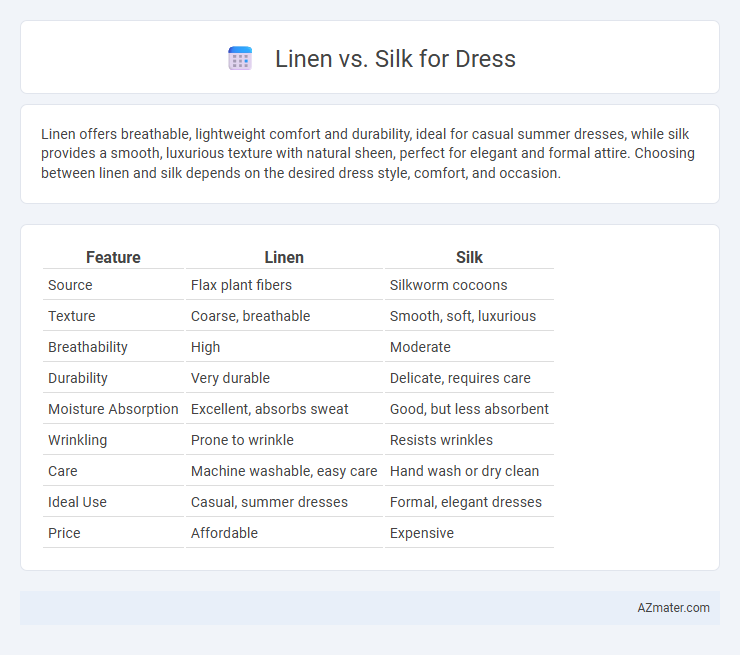Select the 'Silkworm cocoons' cell

(x=469, y=285)
